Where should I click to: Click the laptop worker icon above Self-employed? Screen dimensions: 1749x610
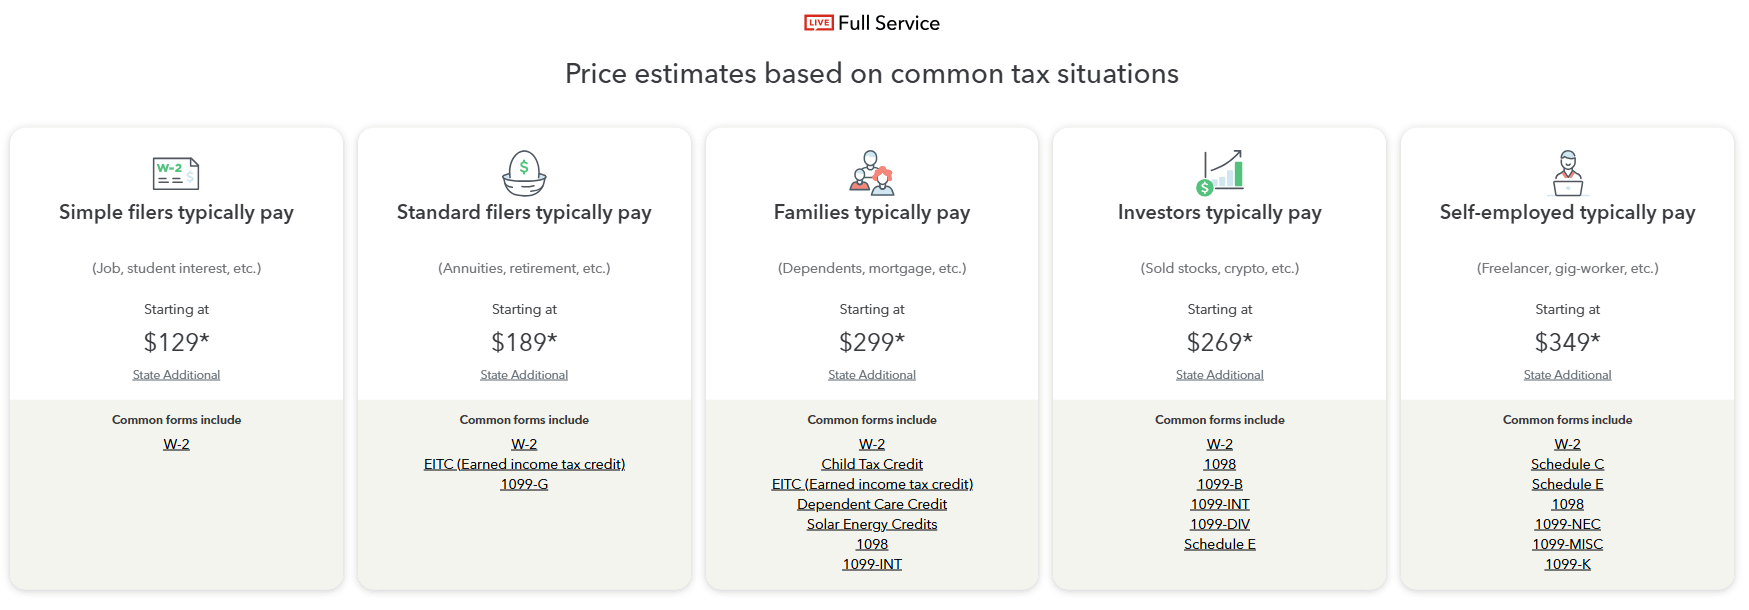(1567, 173)
